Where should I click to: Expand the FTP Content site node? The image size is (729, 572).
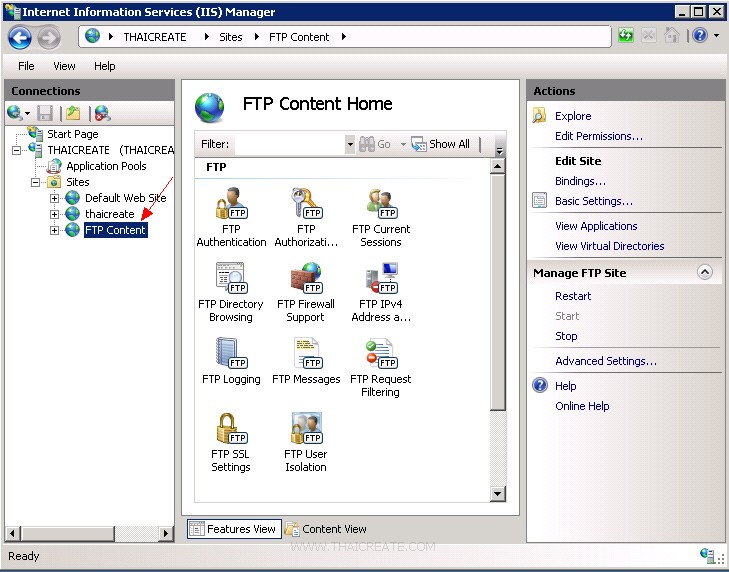click(54, 230)
